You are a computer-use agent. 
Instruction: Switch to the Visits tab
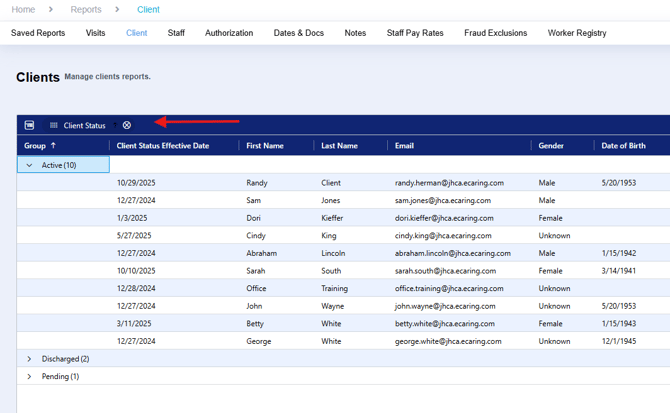(x=95, y=33)
